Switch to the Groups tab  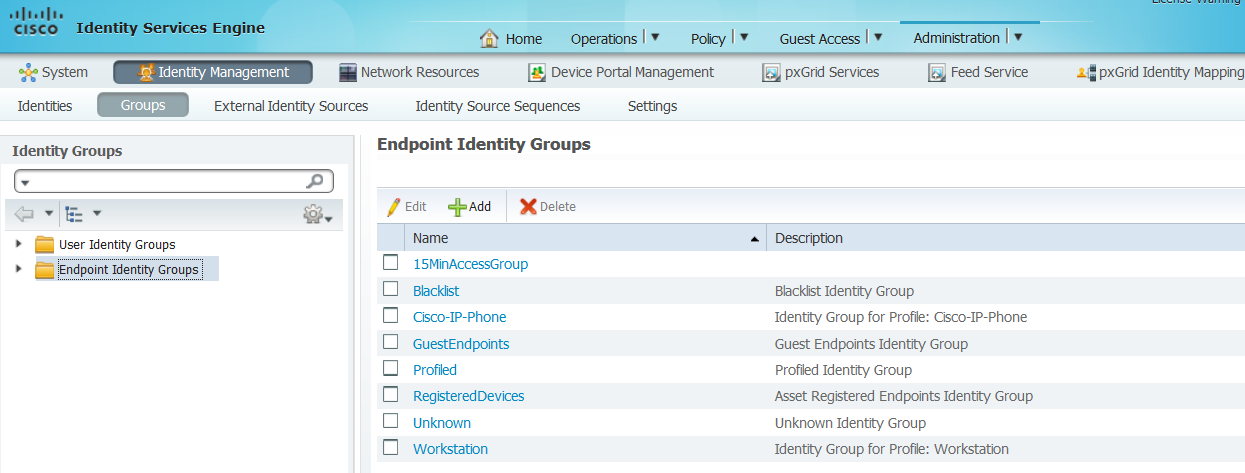143,105
